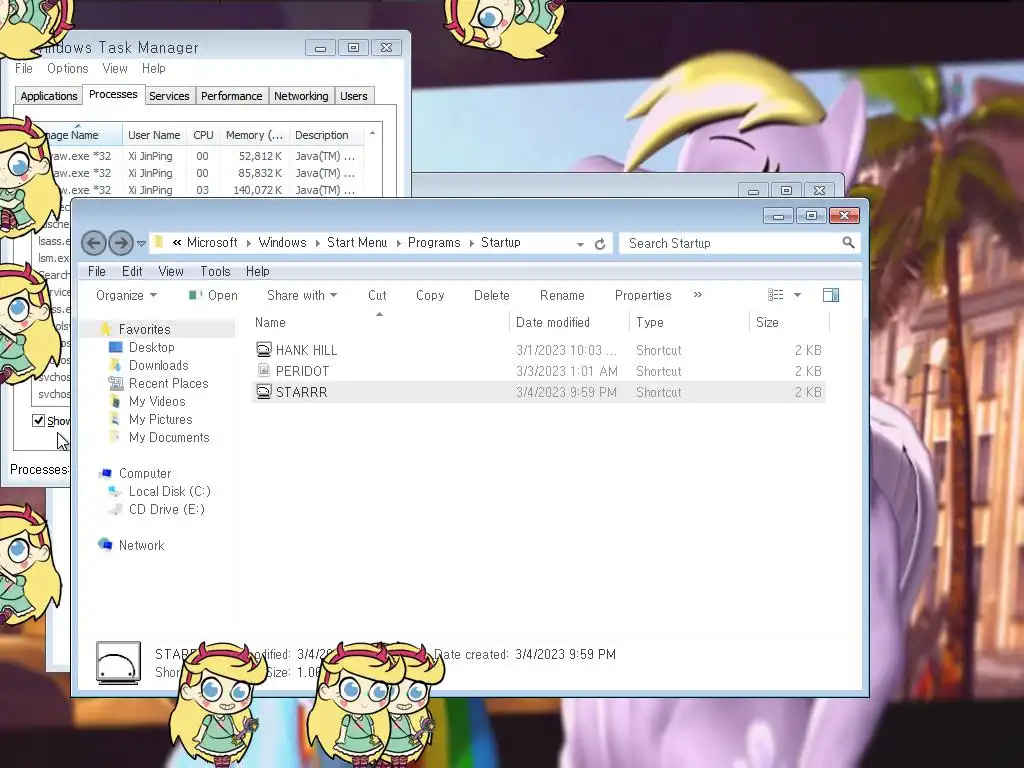Toggle Show processes checkbox in Task Manager

point(39,421)
